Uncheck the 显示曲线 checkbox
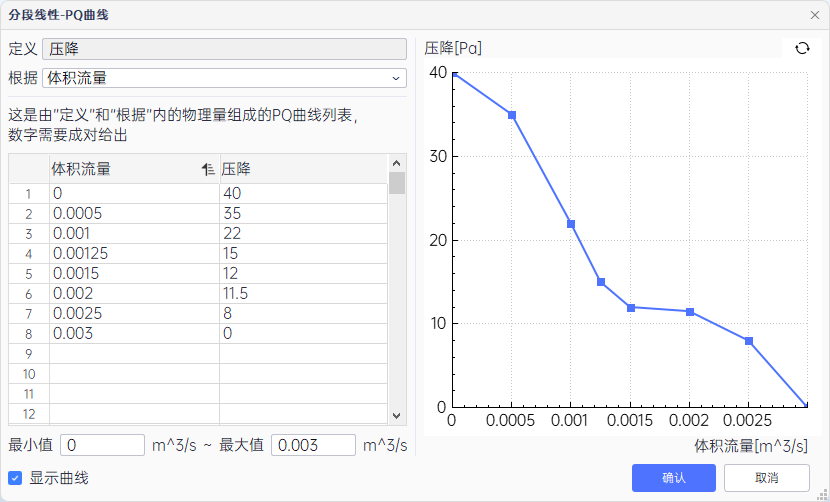The width and height of the screenshot is (830, 502). tap(15, 478)
